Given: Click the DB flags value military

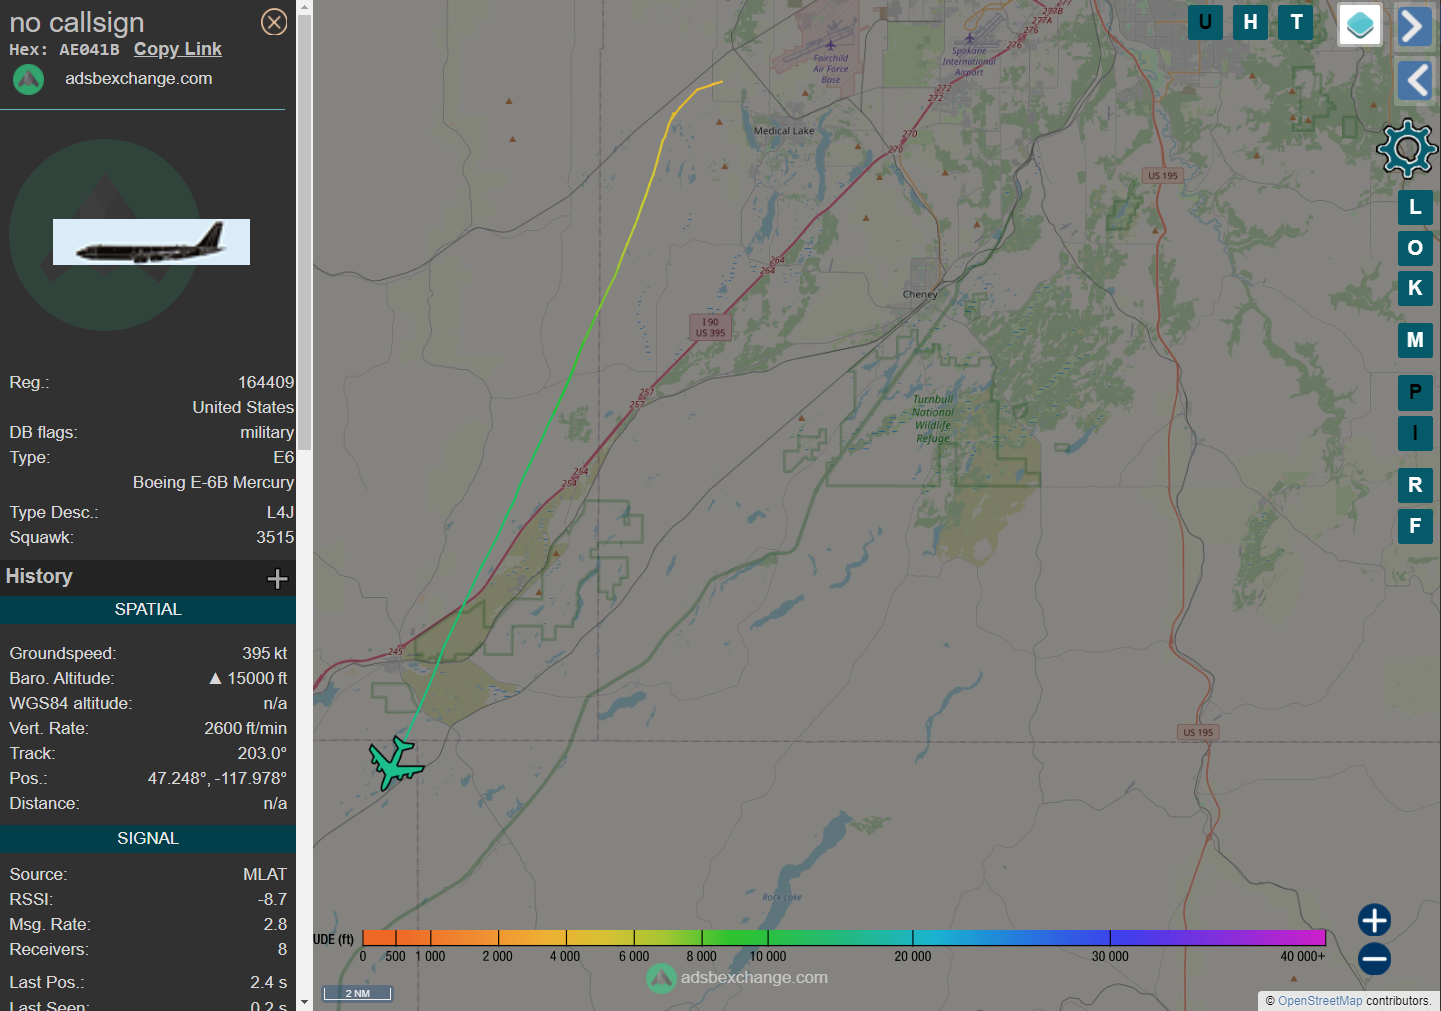Looking at the screenshot, I should 267,432.
